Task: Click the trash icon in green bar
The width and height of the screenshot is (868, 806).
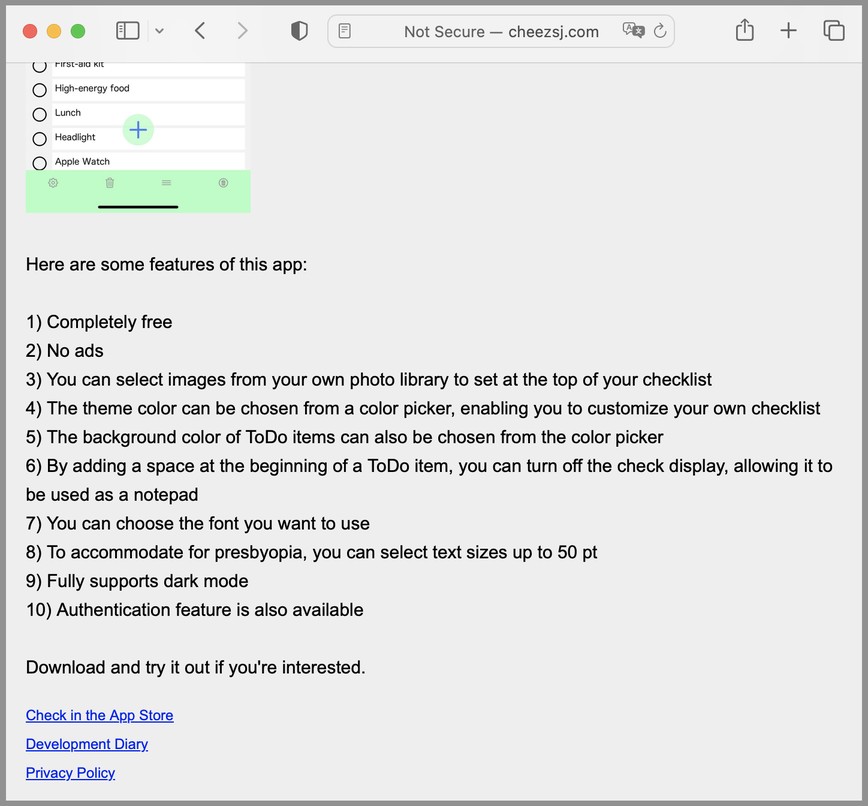Action: pyautogui.click(x=110, y=183)
